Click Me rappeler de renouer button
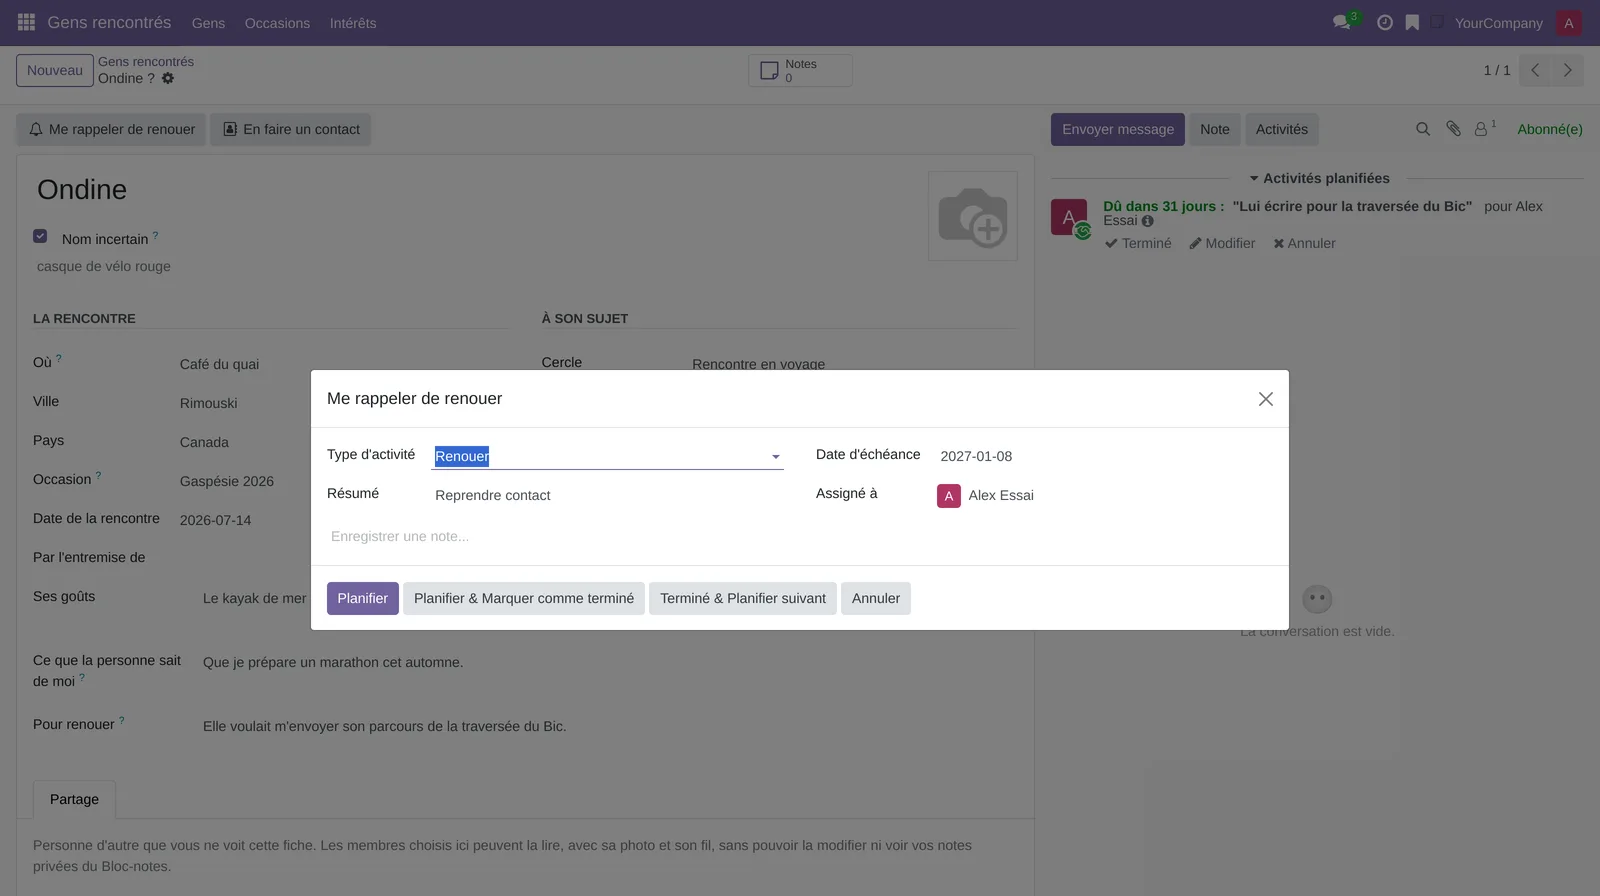 111,129
